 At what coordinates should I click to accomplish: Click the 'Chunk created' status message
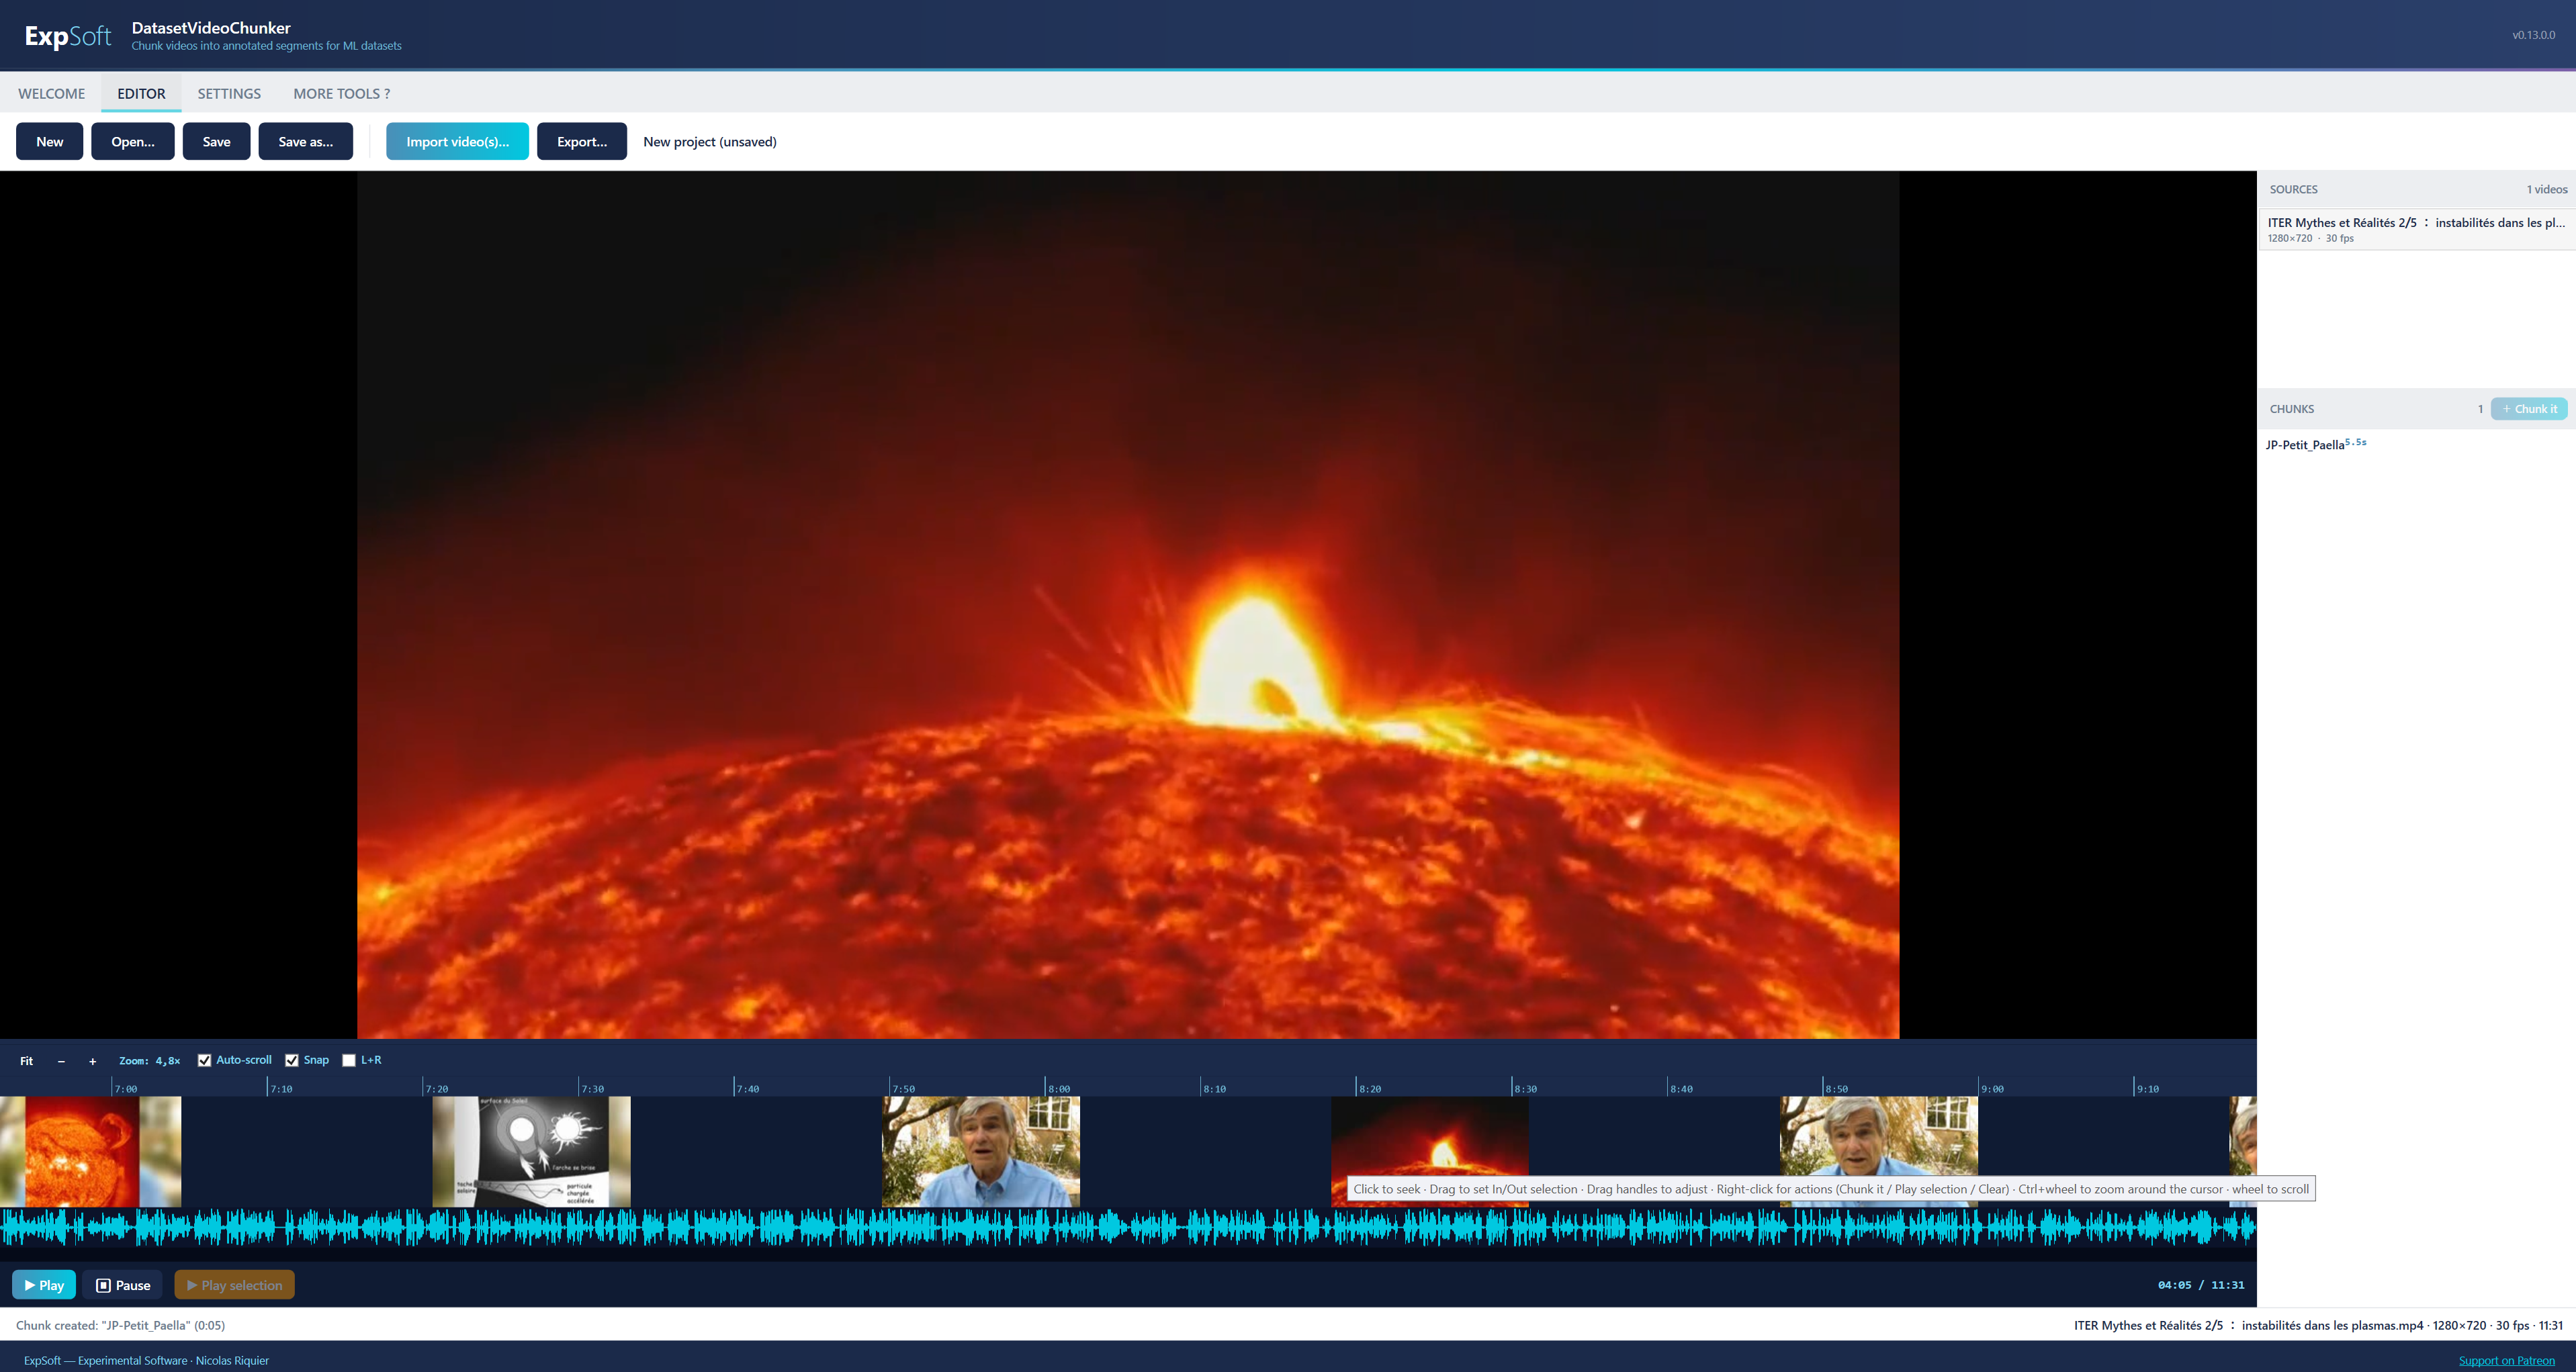point(120,1325)
